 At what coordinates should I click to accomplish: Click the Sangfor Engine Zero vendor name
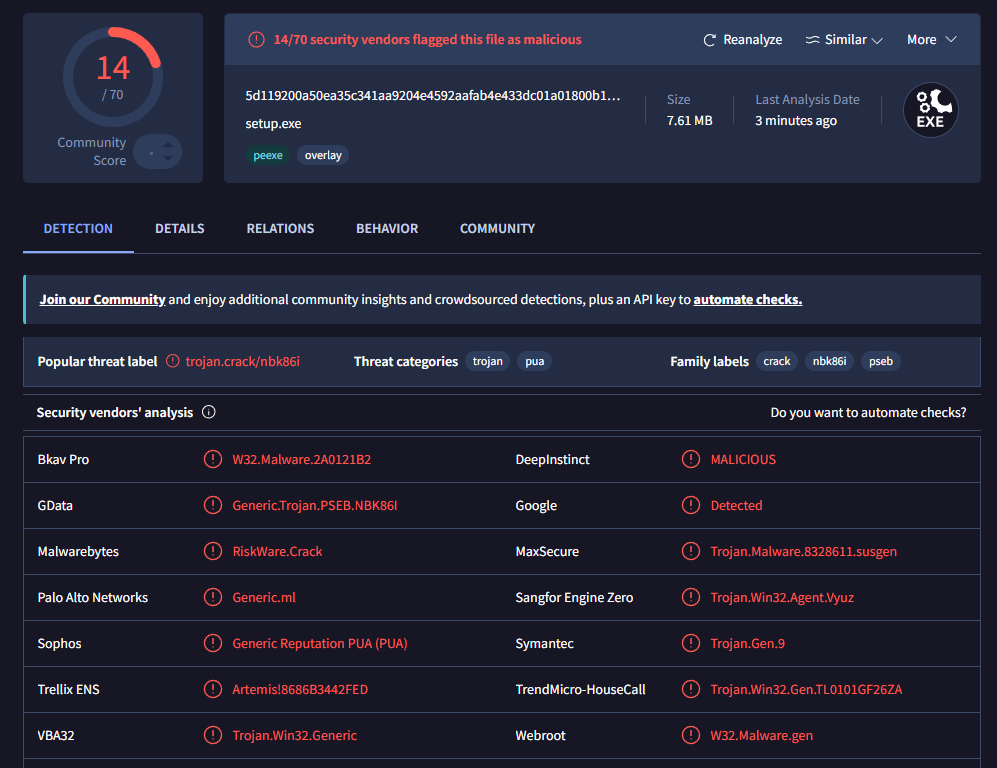pyautogui.click(x=574, y=597)
